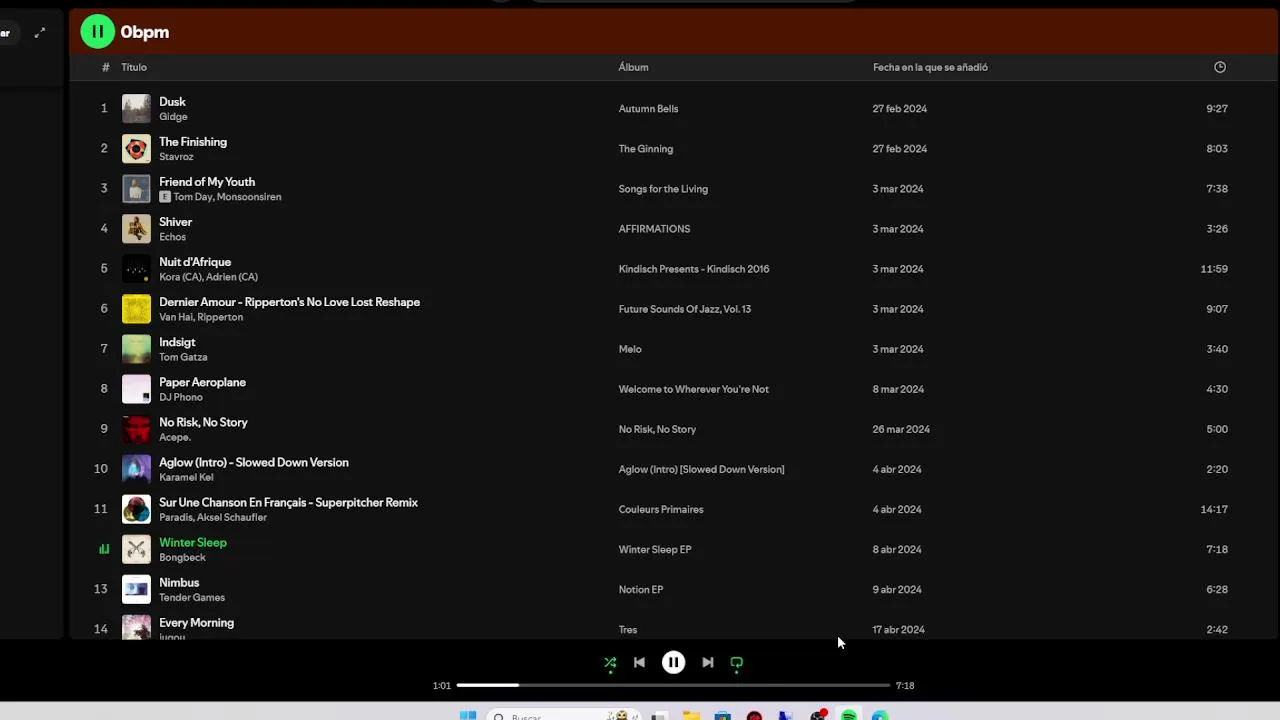Open The Ginning album link

646,148
